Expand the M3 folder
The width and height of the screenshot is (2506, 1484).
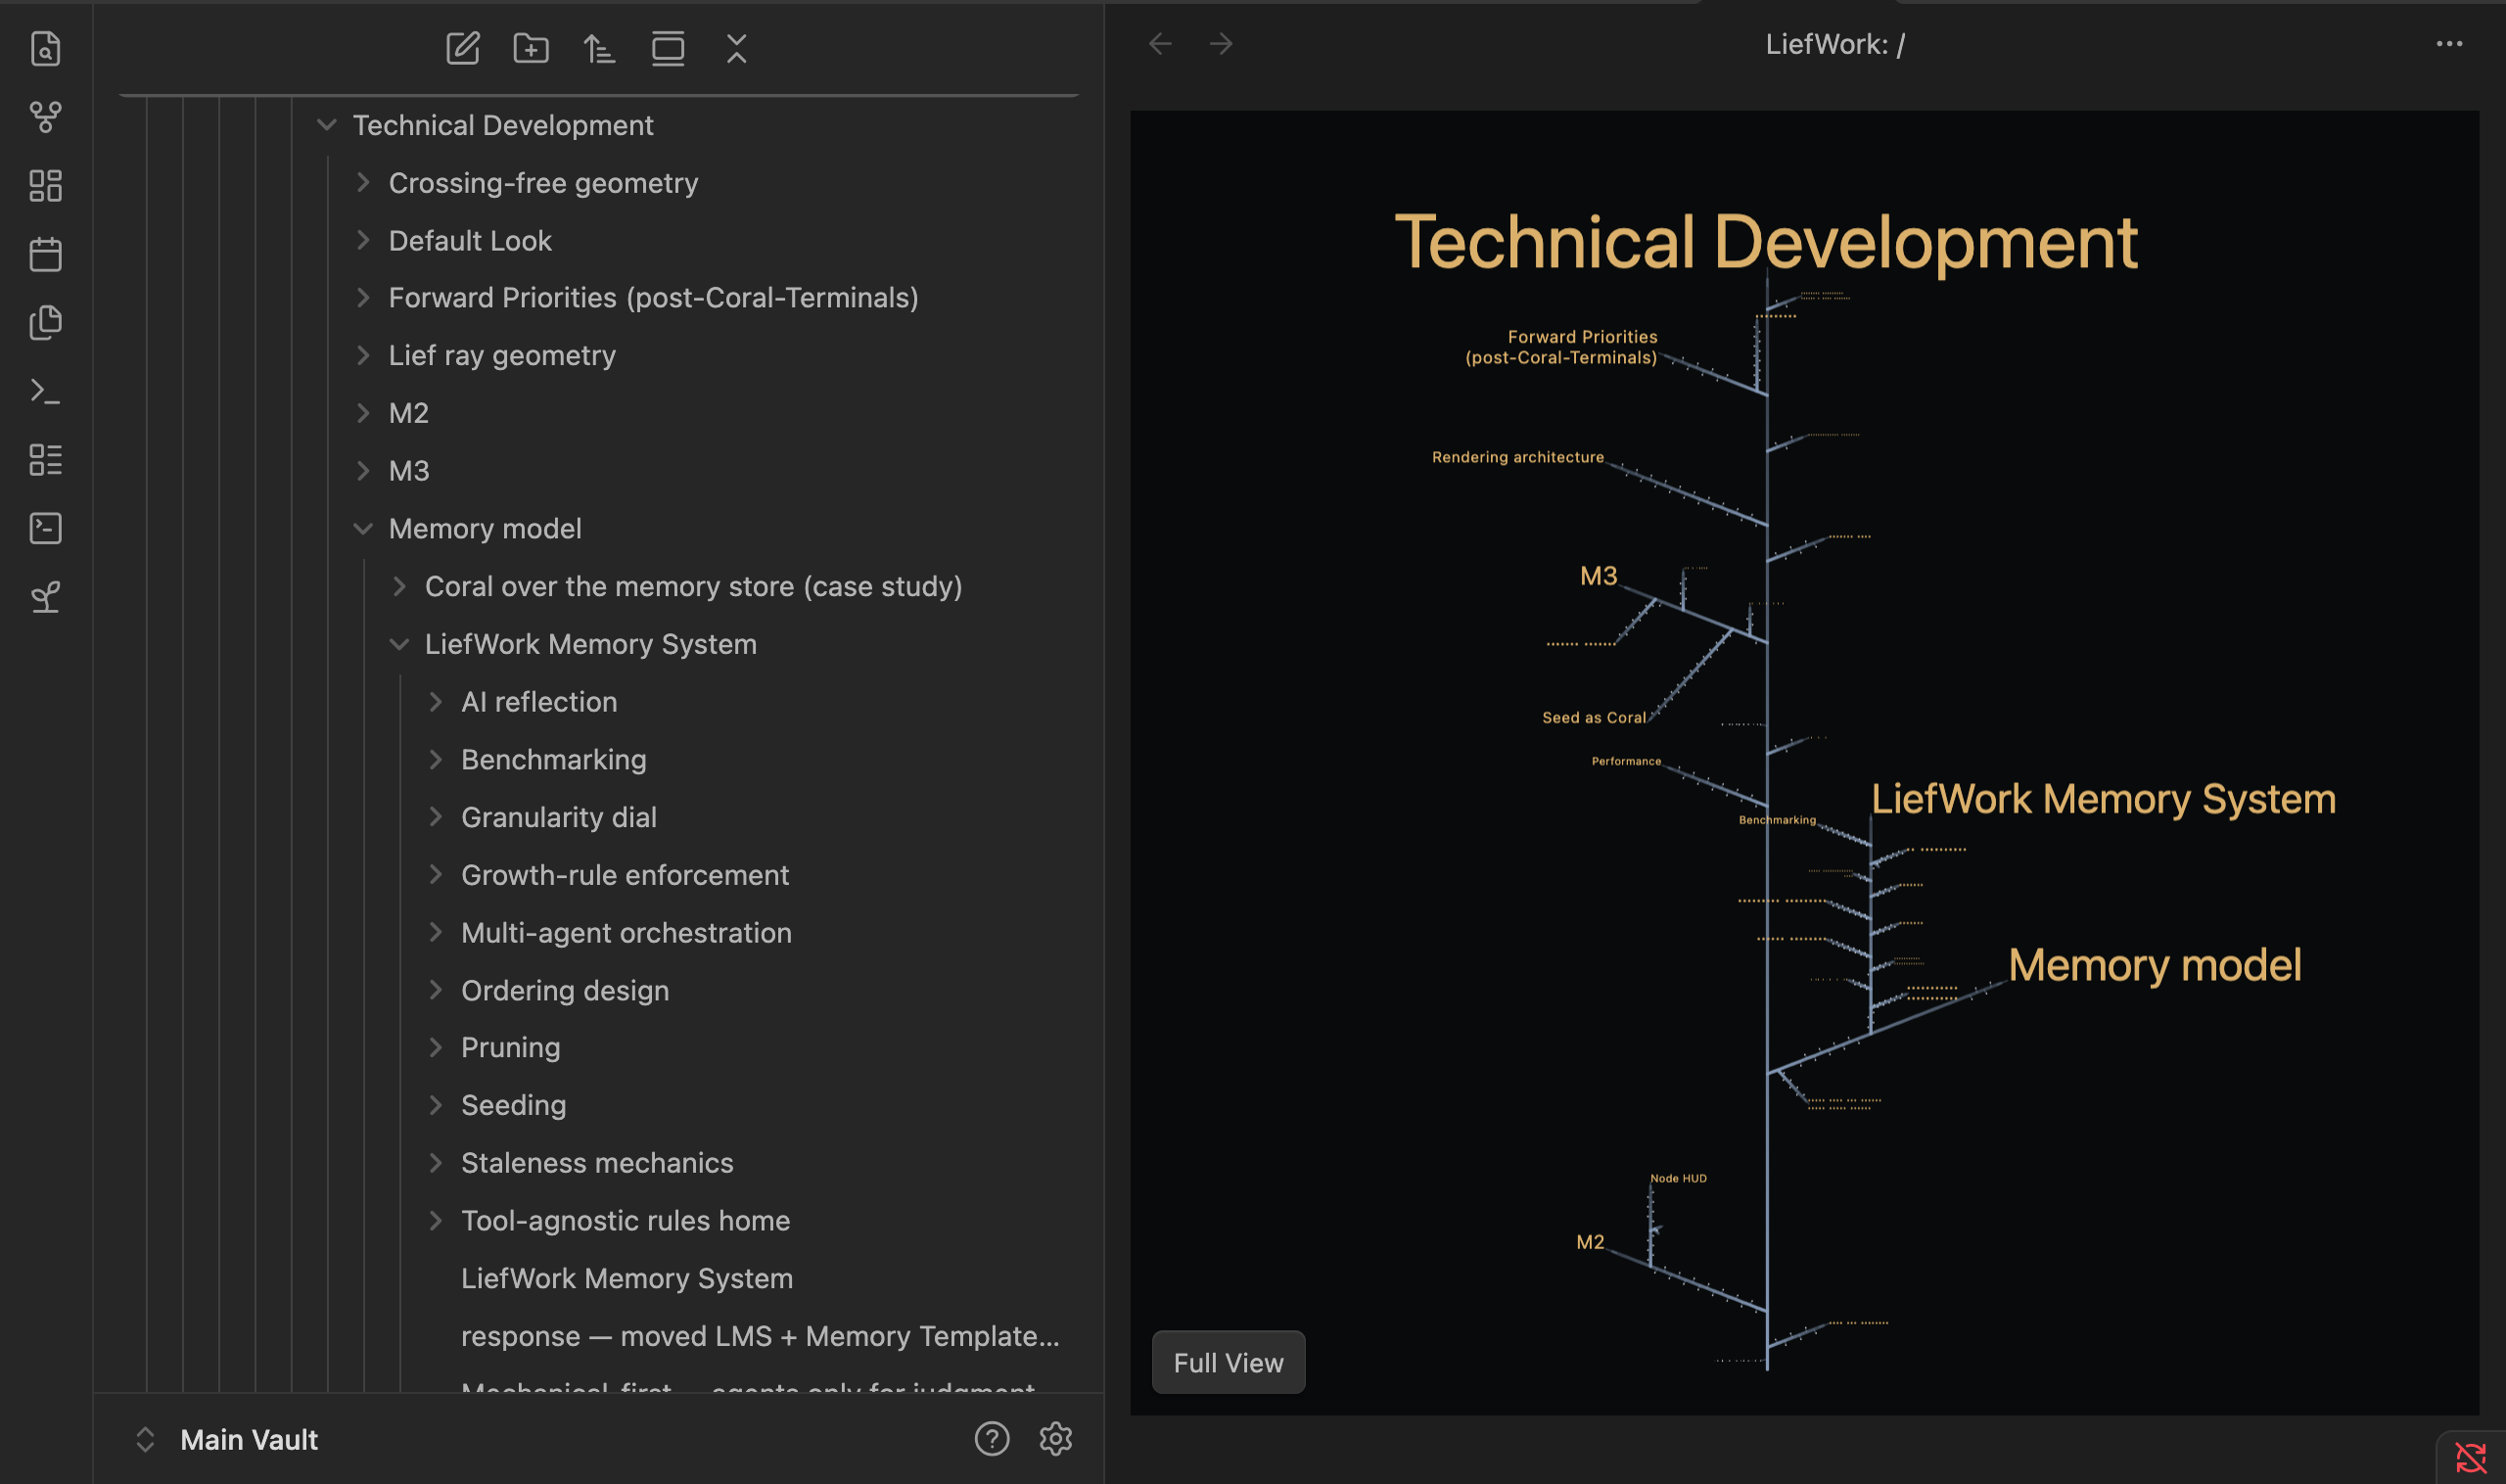click(363, 471)
